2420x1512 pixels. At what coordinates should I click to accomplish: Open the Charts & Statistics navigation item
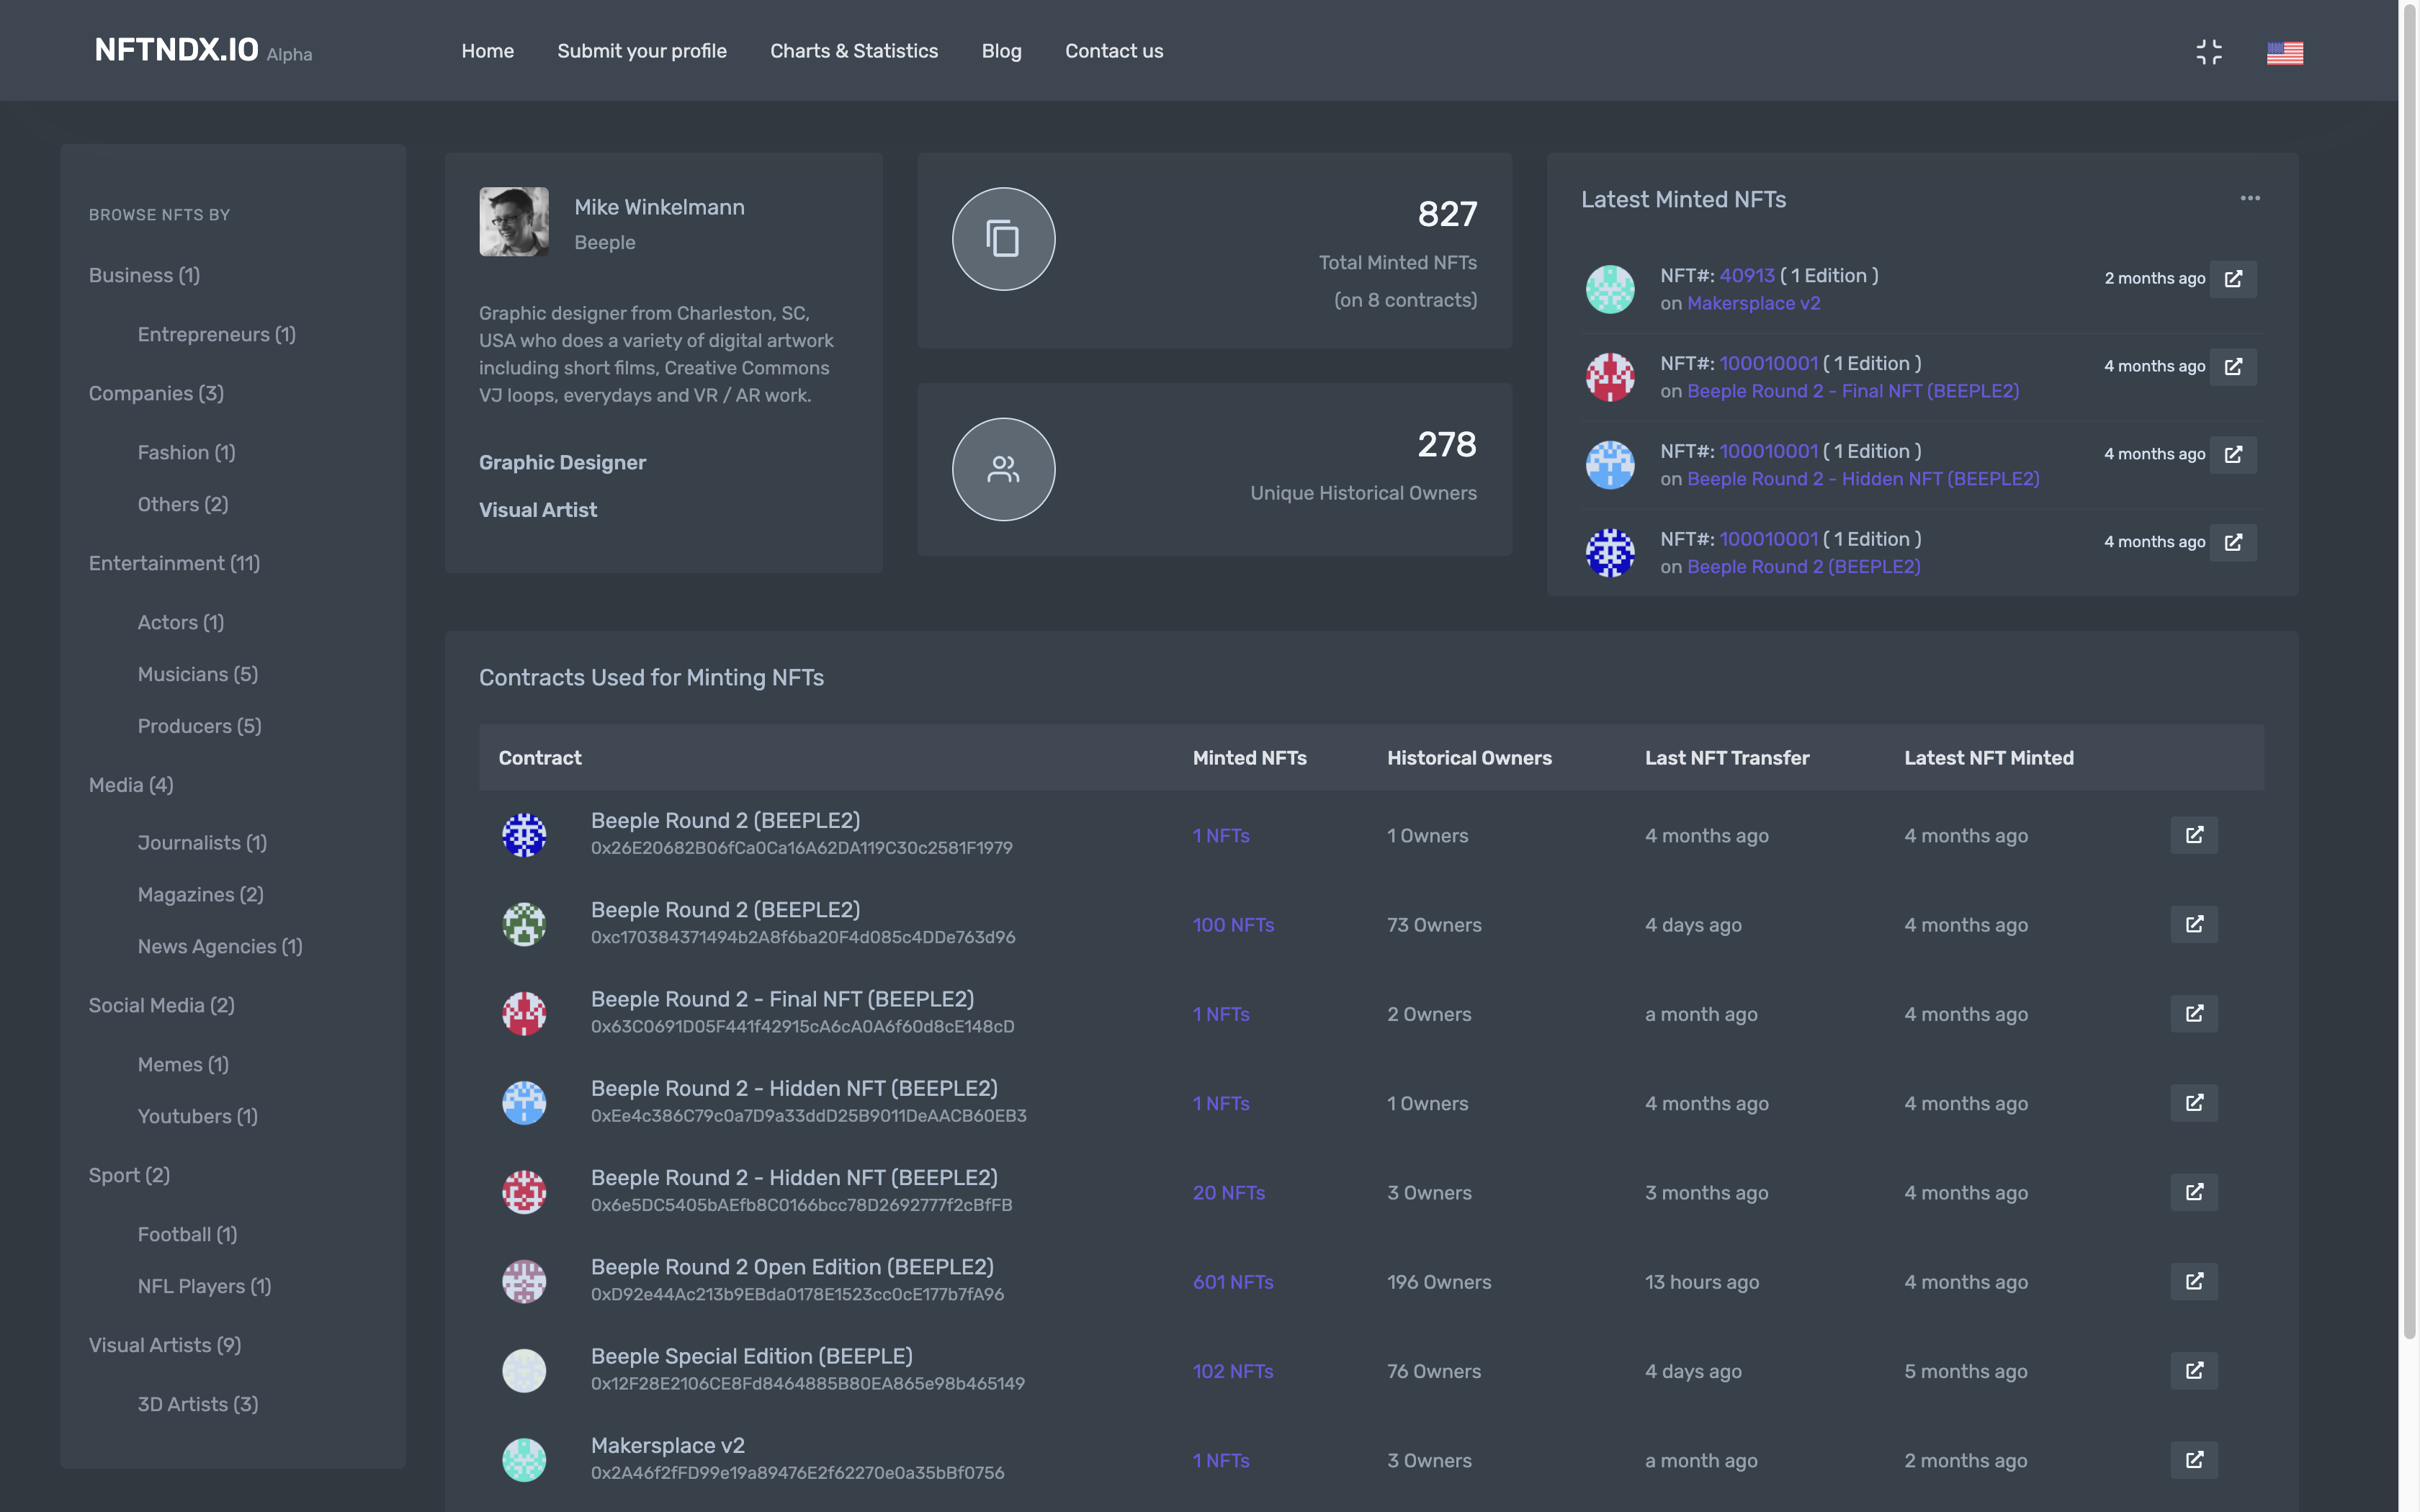(x=854, y=51)
